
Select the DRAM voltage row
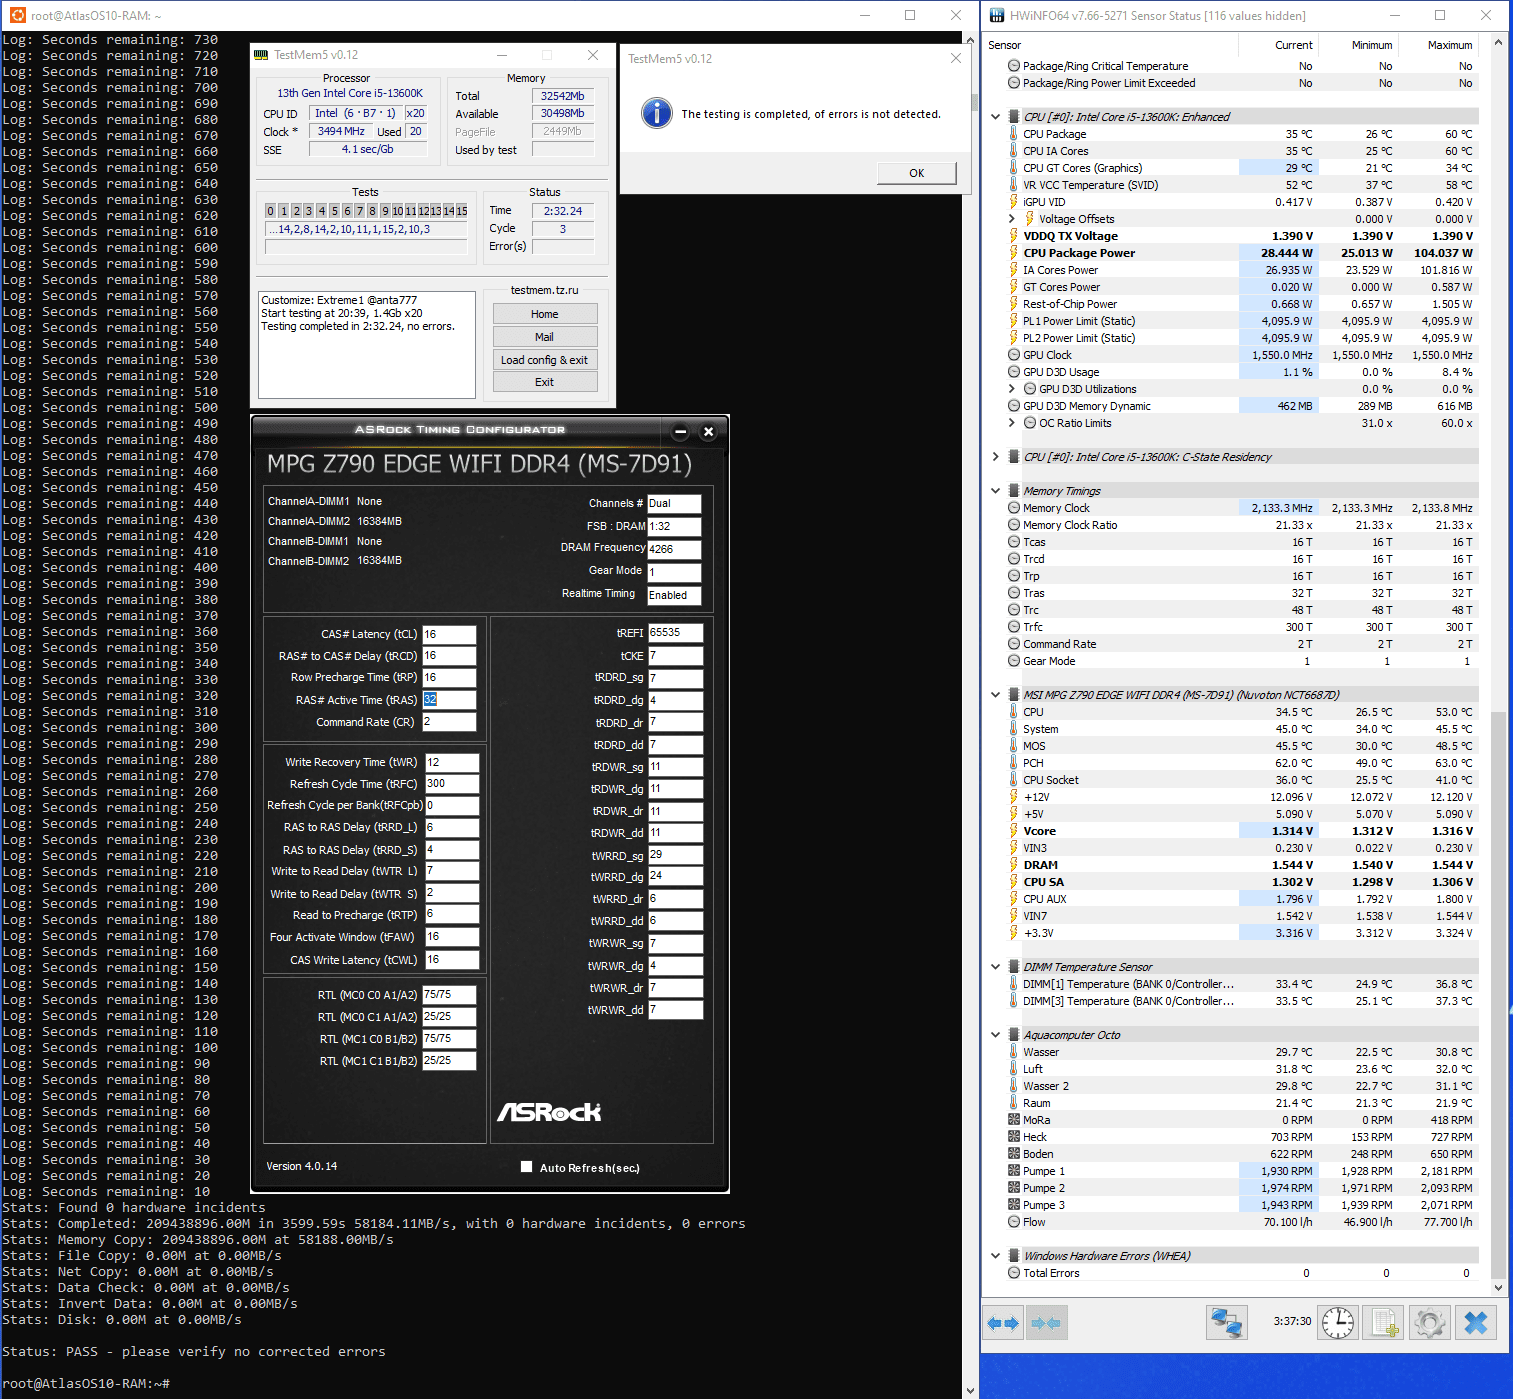tap(1243, 865)
